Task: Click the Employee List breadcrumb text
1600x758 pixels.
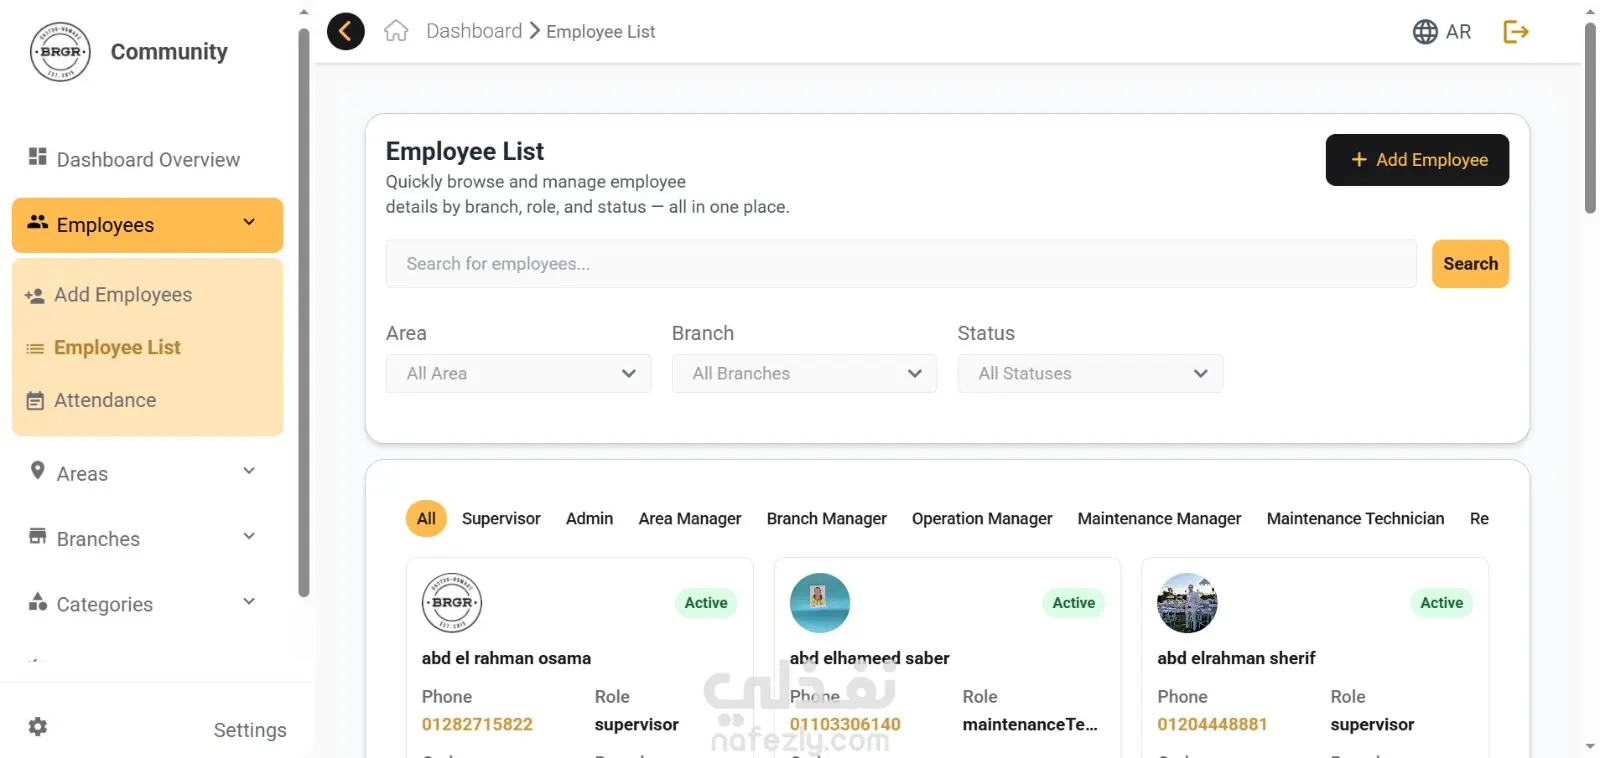Action: click(x=601, y=32)
